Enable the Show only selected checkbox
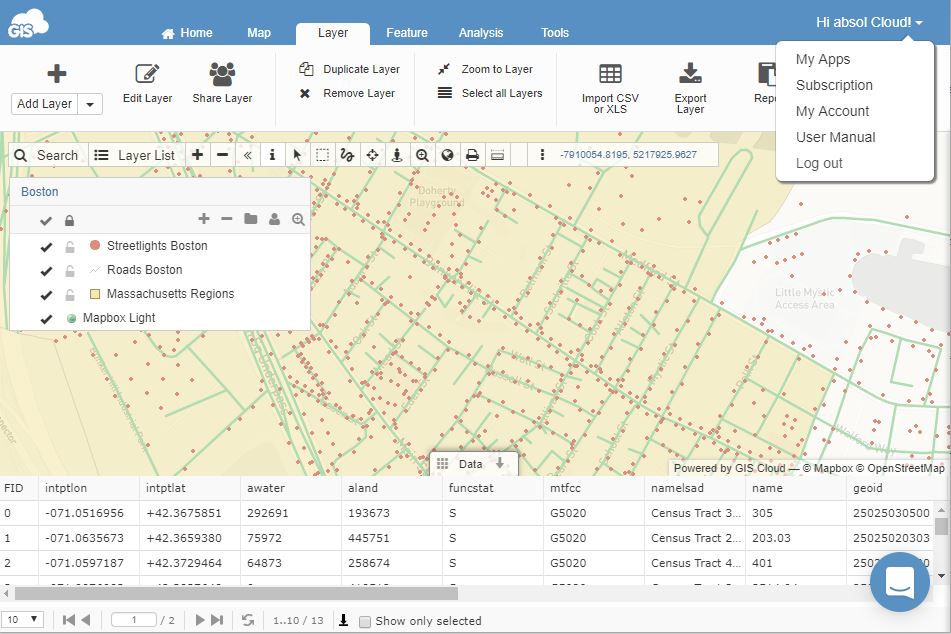Image resolution: width=951 pixels, height=634 pixels. 365,621
